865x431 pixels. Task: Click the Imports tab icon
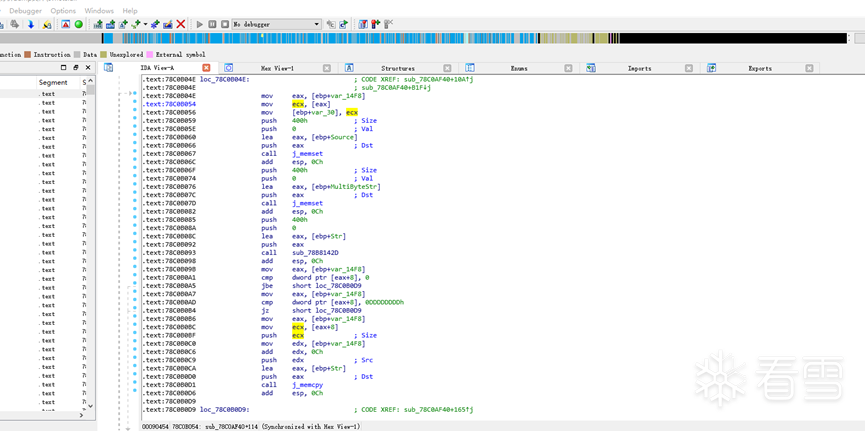coord(591,68)
